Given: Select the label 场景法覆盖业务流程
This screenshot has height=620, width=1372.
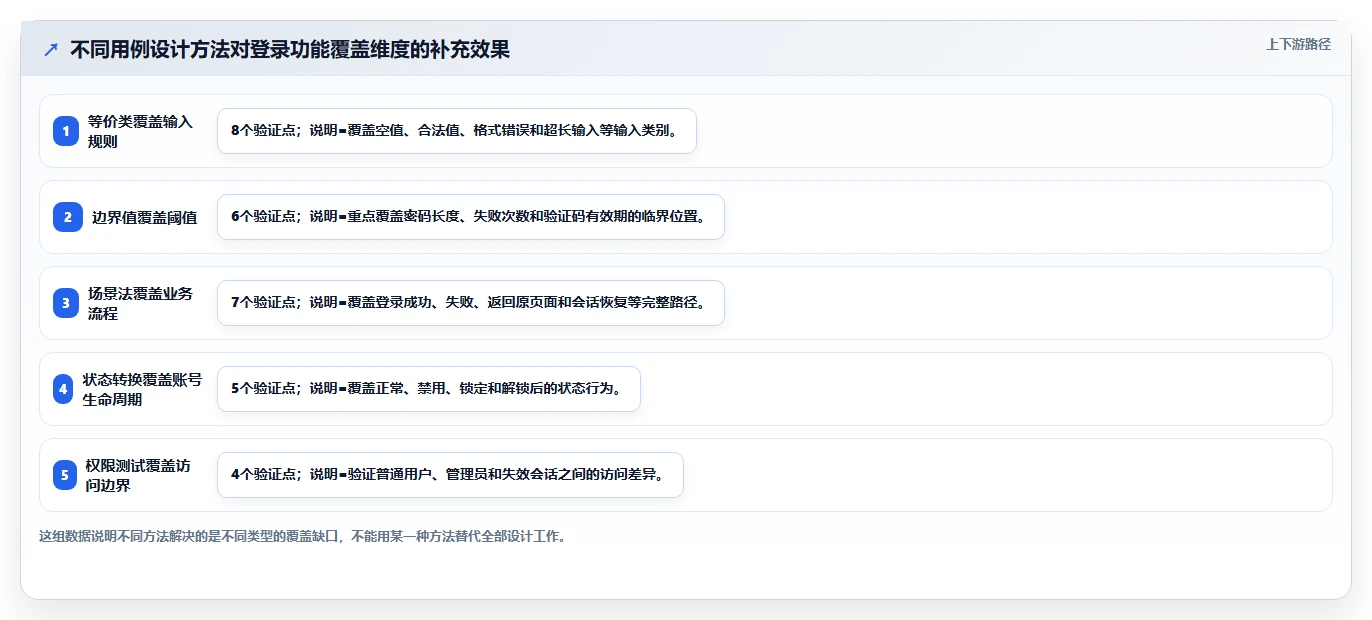Looking at the screenshot, I should pos(141,303).
